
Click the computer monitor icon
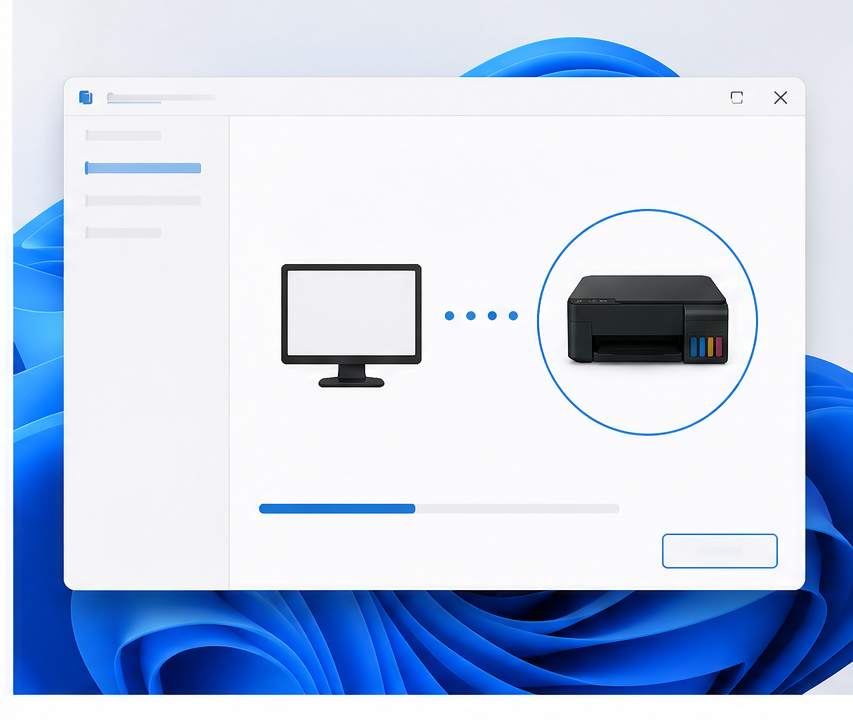click(351, 325)
